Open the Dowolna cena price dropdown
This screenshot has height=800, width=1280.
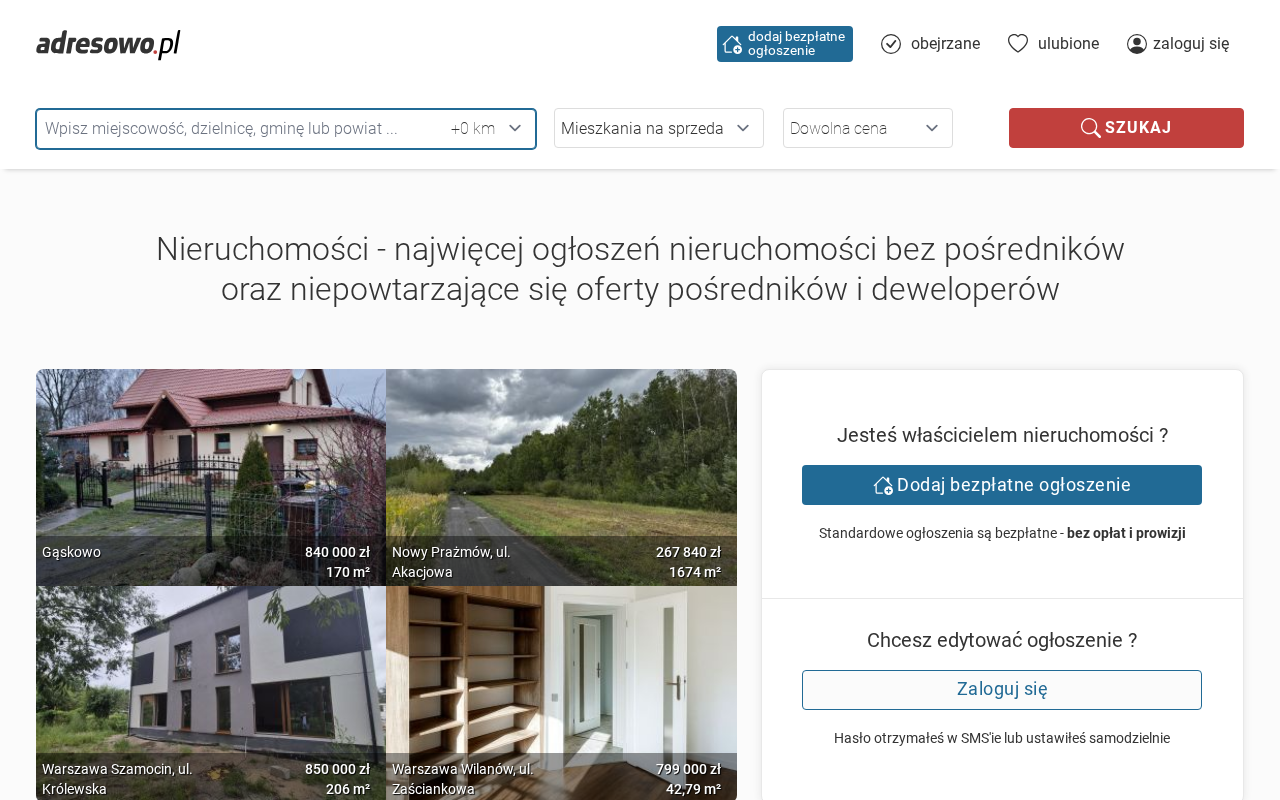point(867,128)
